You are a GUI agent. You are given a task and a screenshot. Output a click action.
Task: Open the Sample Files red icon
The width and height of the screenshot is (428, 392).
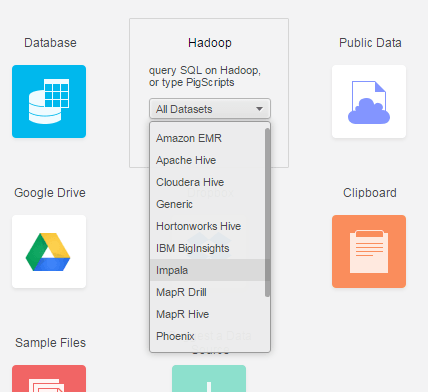click(49, 378)
